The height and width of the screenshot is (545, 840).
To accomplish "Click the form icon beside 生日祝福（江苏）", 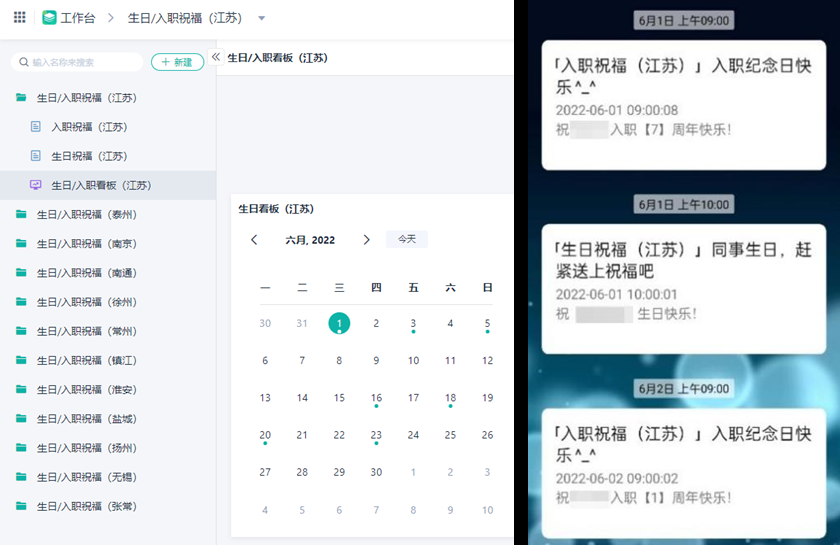I will pos(35,156).
